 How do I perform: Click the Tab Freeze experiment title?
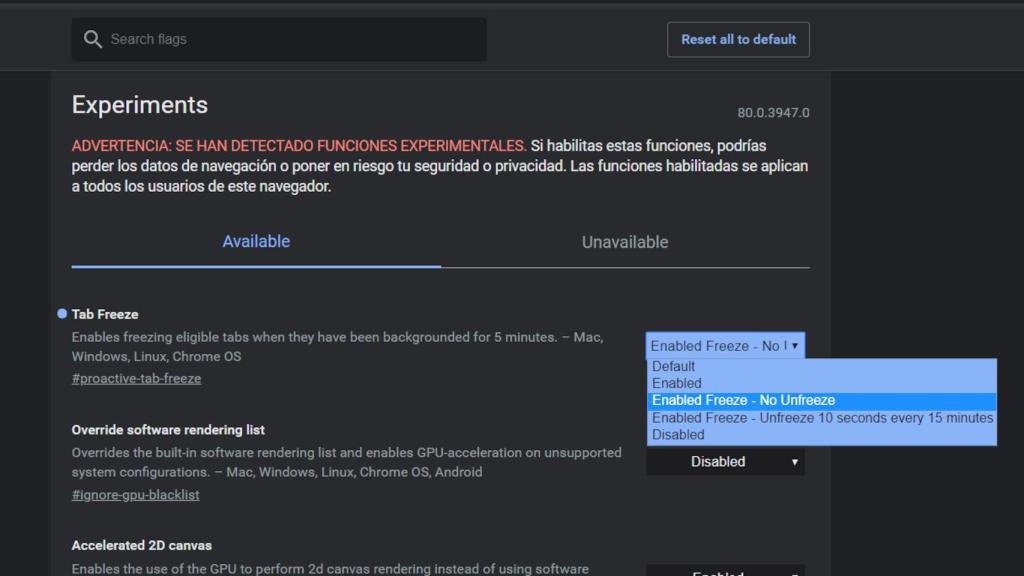coord(105,314)
